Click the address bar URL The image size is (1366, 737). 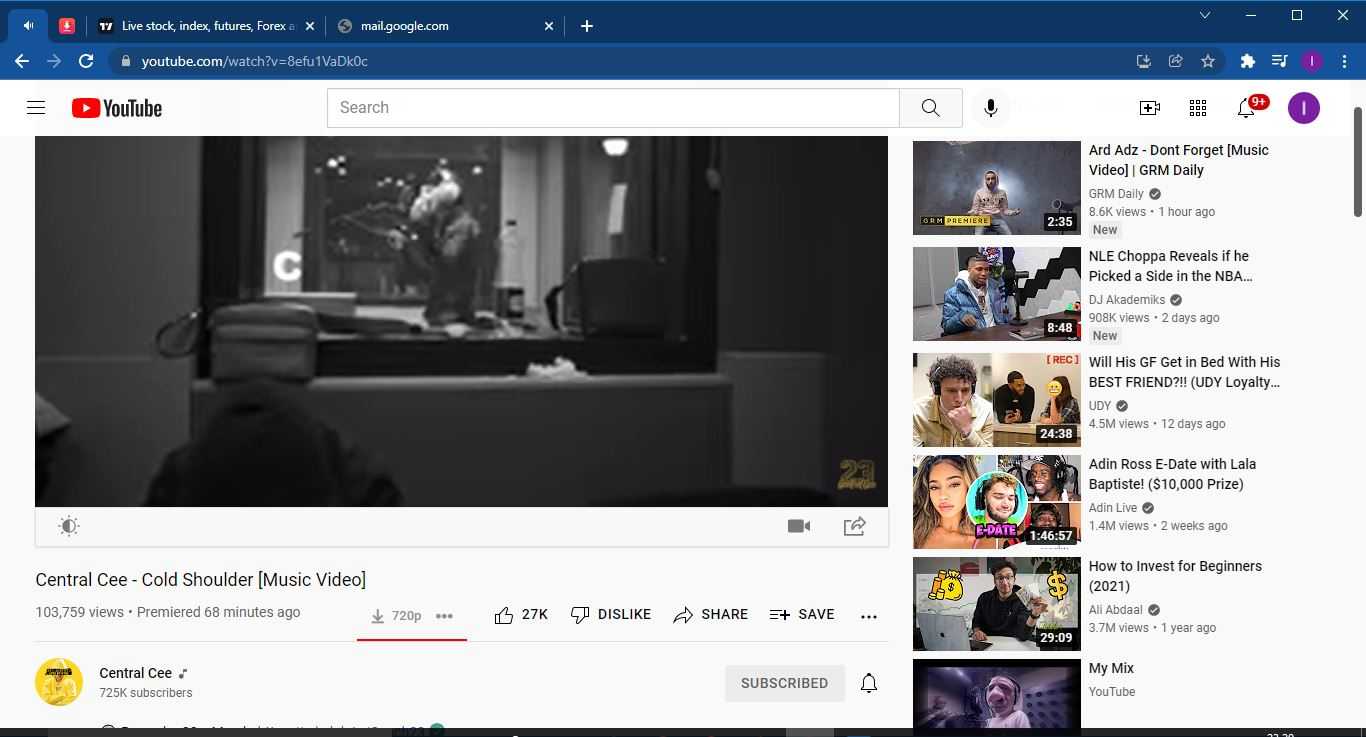click(255, 61)
